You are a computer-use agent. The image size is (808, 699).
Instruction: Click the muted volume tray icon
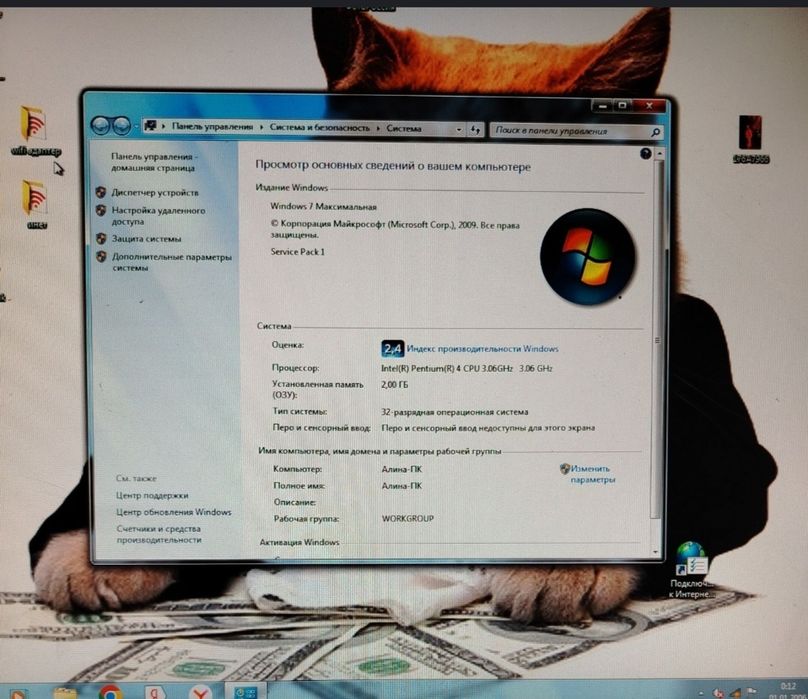718,693
